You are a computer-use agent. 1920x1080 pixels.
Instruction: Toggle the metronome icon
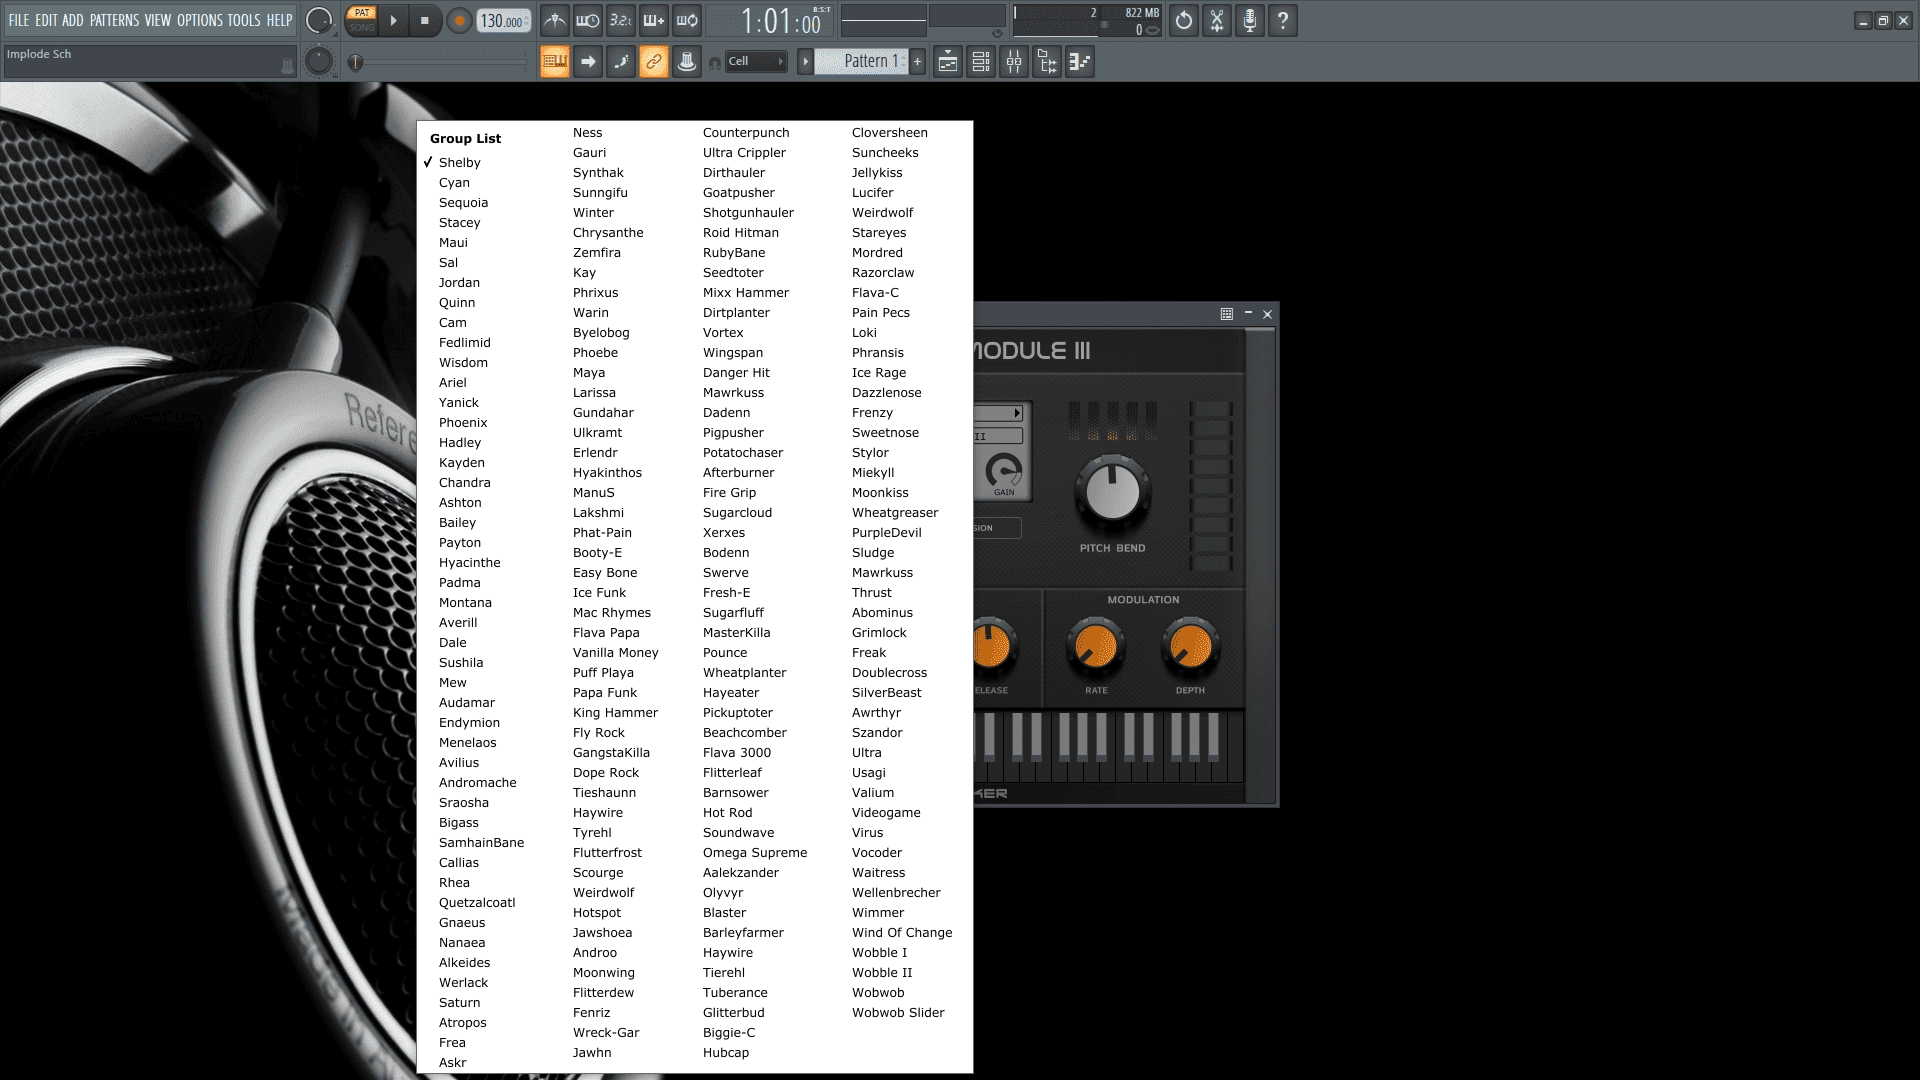tap(555, 20)
